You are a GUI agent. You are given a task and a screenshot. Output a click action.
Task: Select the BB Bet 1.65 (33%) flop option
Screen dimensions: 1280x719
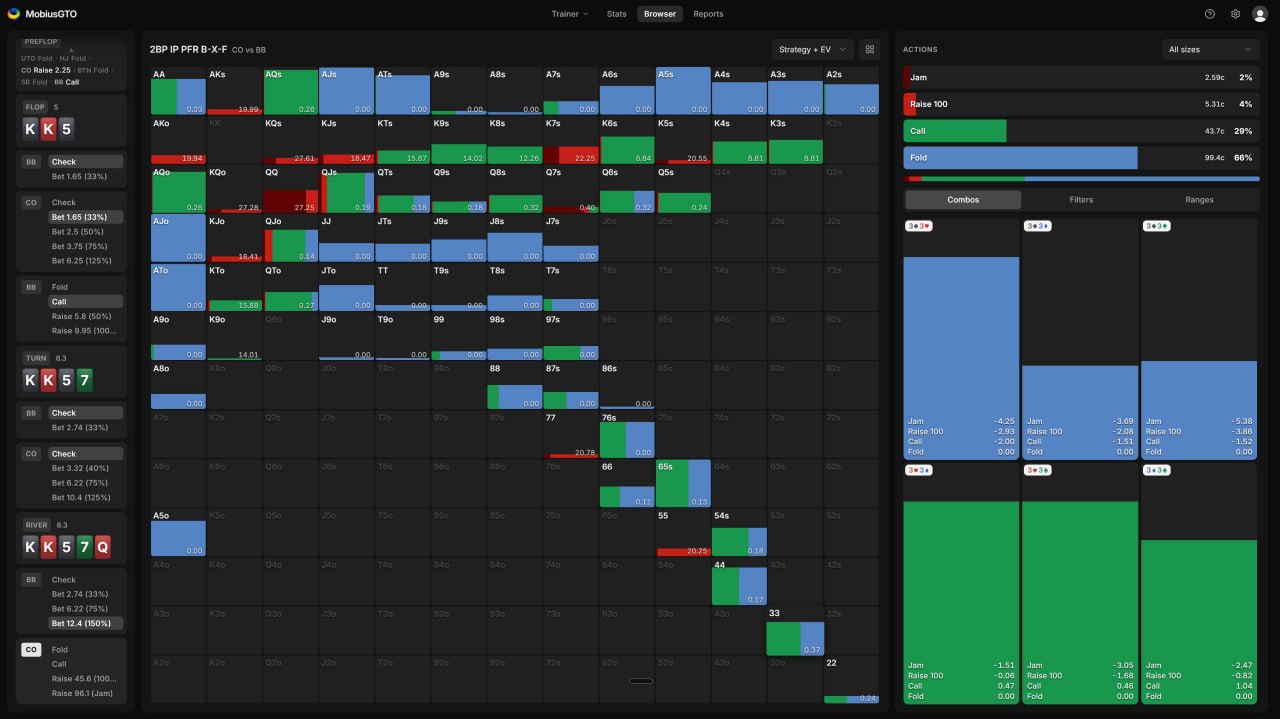point(80,176)
